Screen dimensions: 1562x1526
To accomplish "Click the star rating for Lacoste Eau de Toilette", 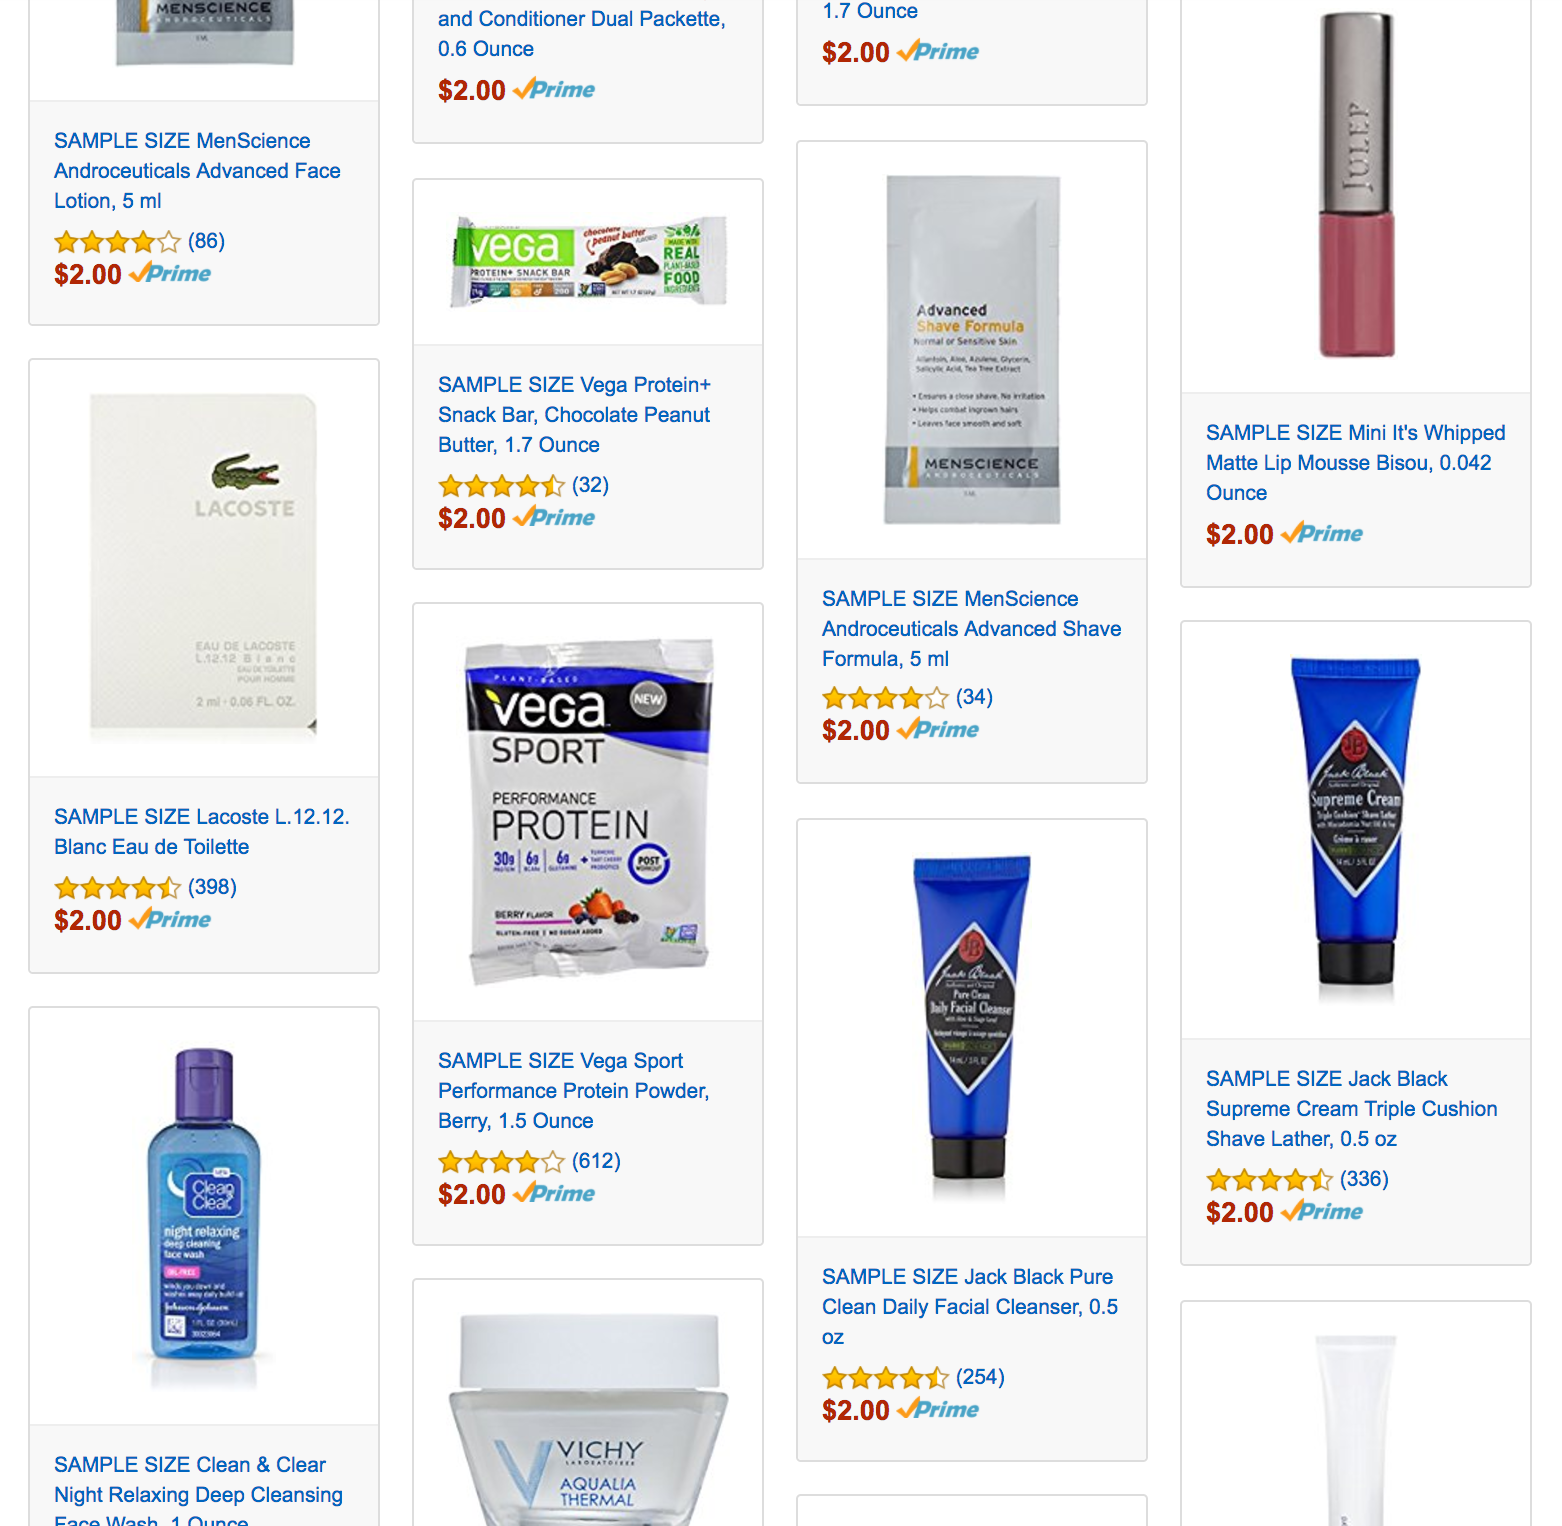I will (x=117, y=888).
